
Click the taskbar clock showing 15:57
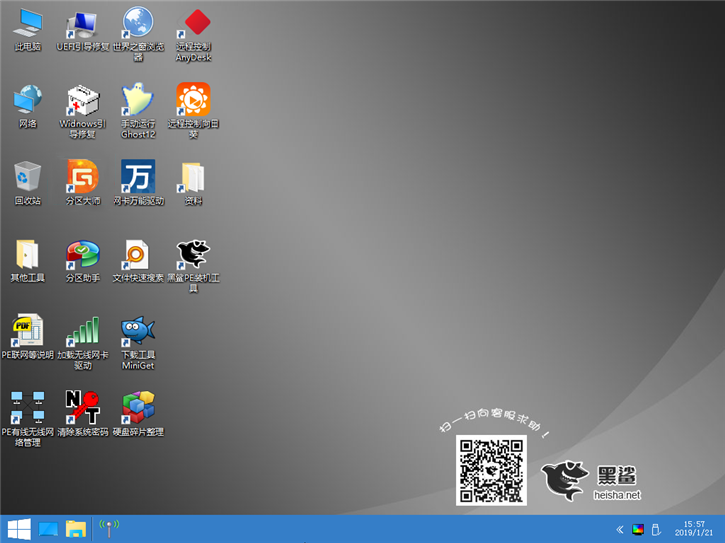[x=693, y=529]
